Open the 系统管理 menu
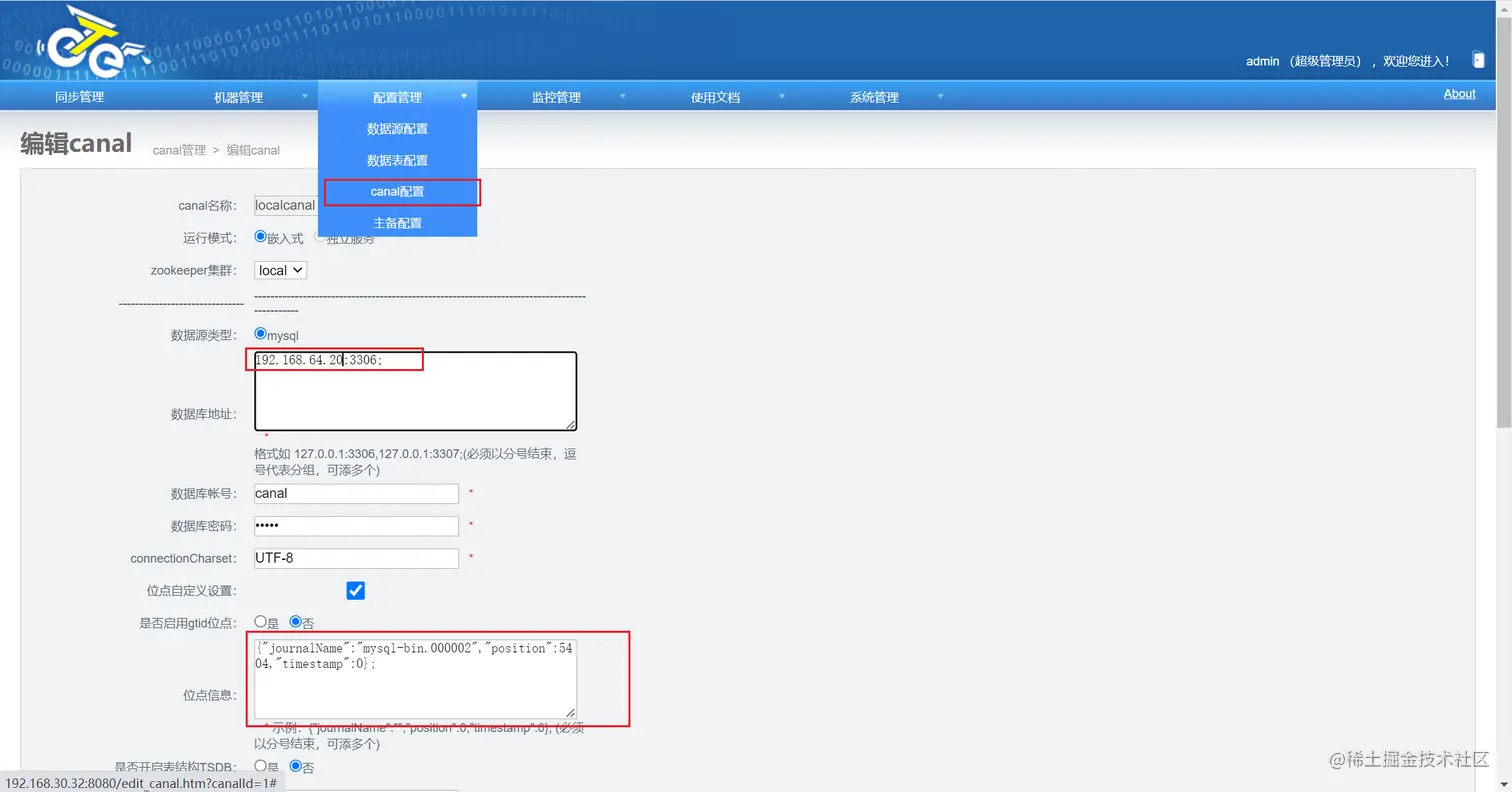The width and height of the screenshot is (1512, 792). [x=874, y=97]
